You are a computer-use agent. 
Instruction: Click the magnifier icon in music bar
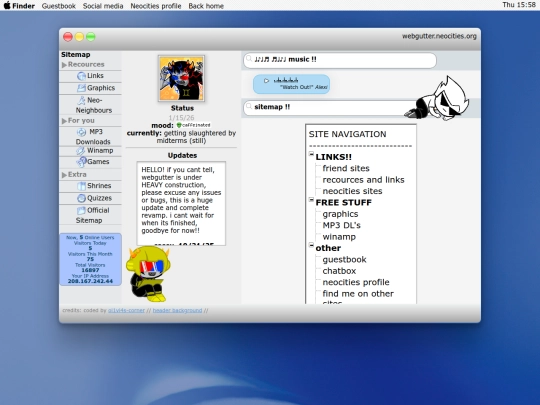(249, 59)
